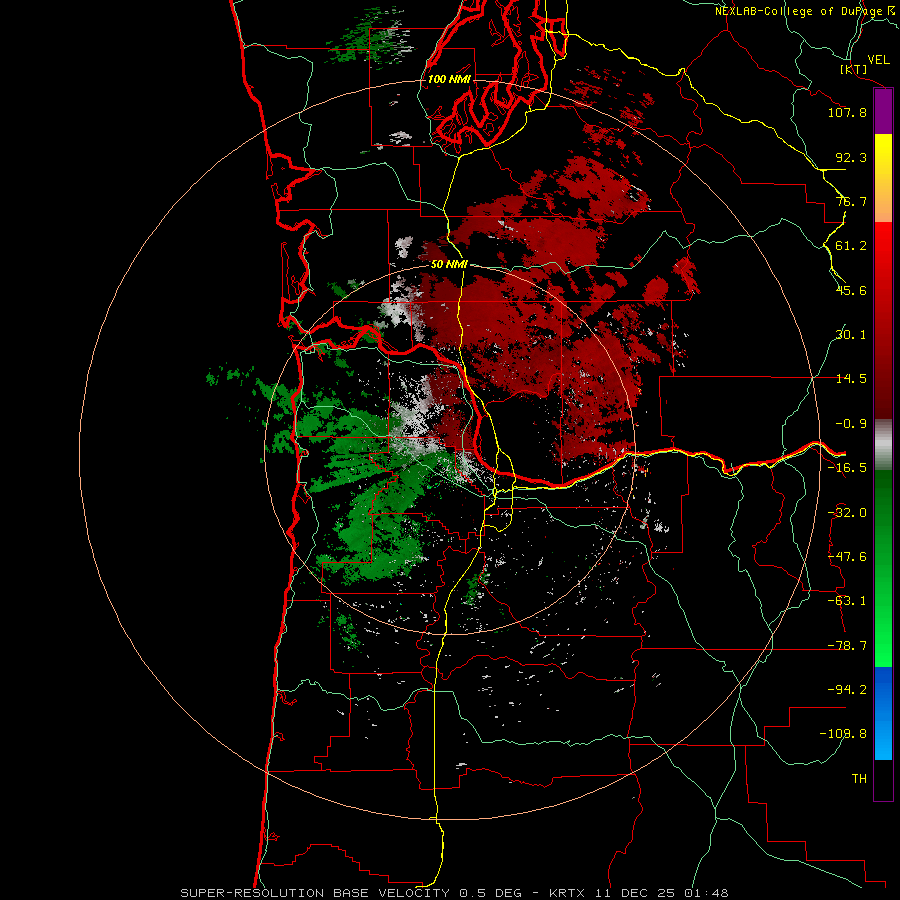900x900 pixels.
Task: Click the TH legend label
Action: point(859,778)
